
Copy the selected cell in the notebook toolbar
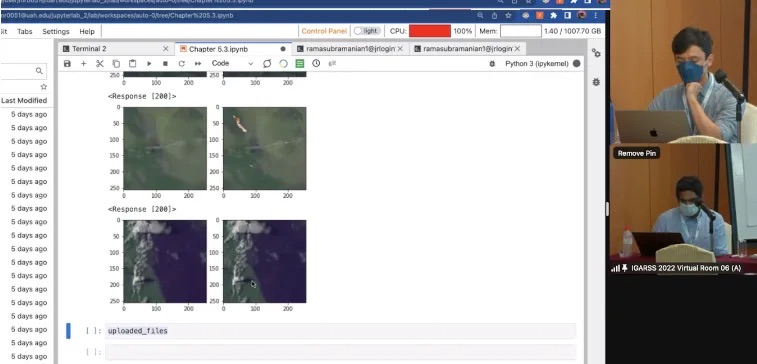click(x=116, y=64)
